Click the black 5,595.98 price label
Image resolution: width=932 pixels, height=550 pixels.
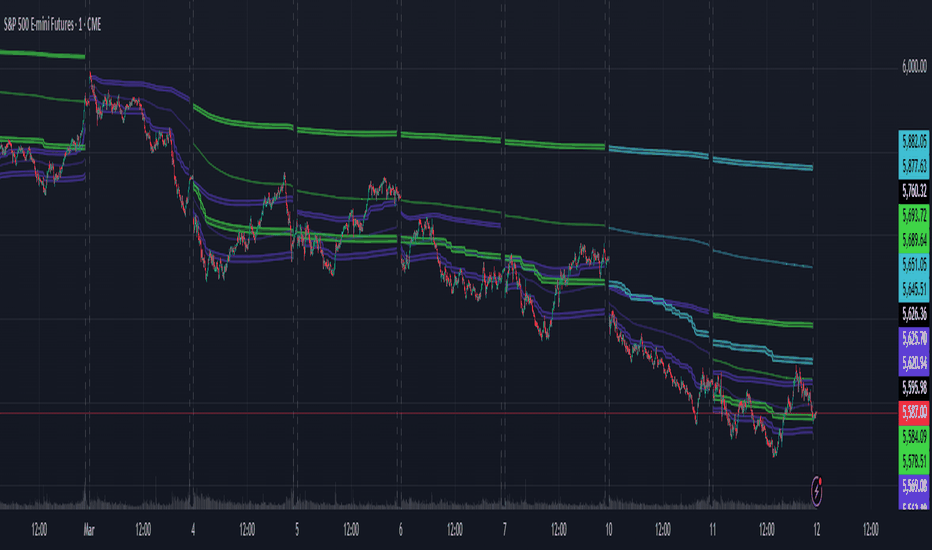(x=914, y=388)
